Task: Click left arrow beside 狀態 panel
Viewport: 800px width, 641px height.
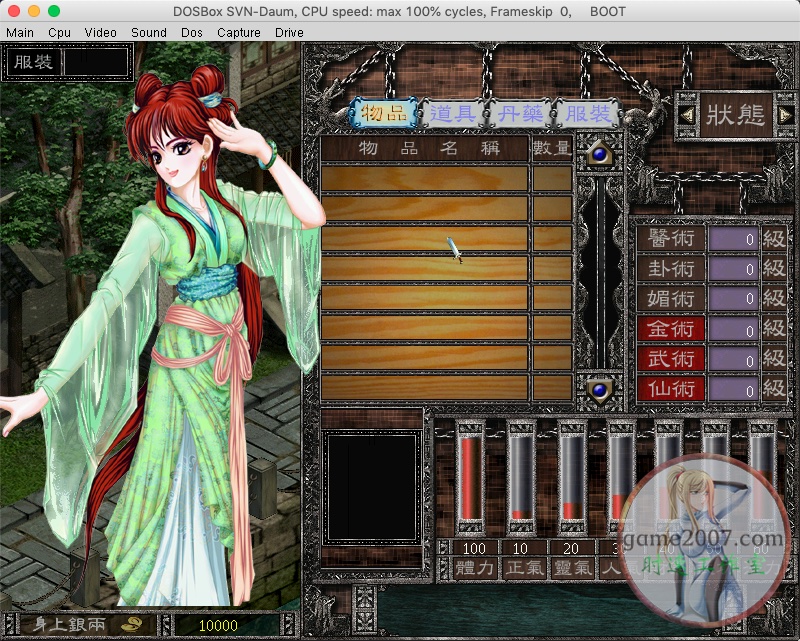Action: (687, 115)
